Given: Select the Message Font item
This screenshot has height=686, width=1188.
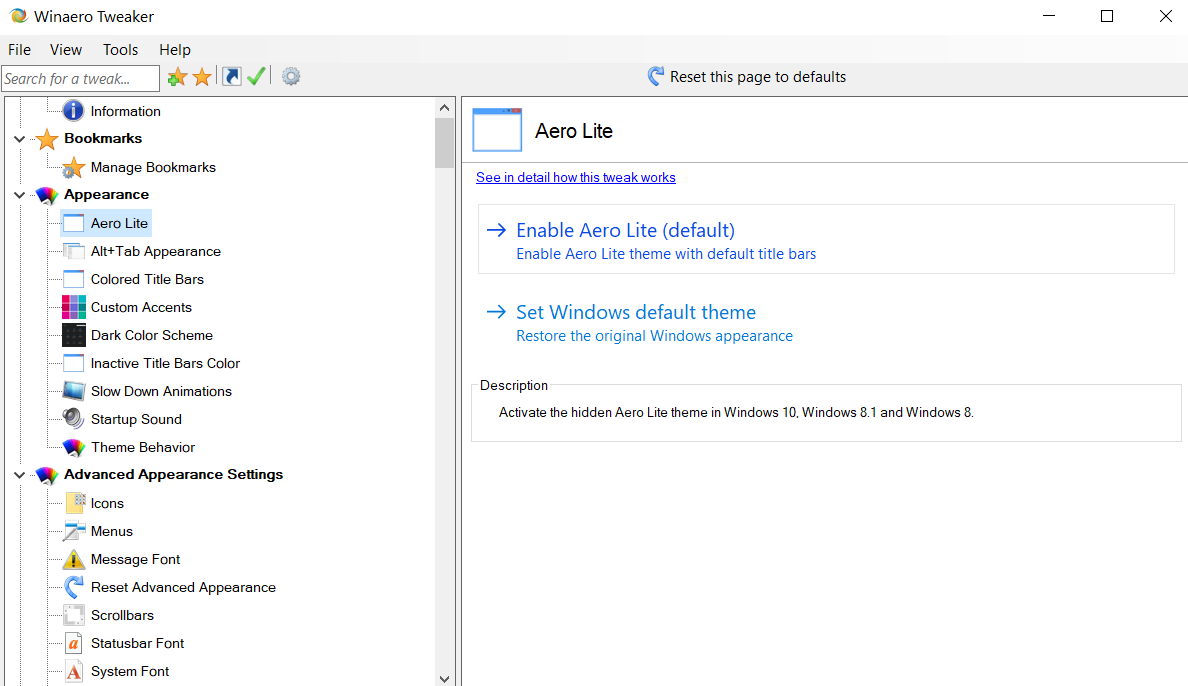Looking at the screenshot, I should tap(135, 559).
